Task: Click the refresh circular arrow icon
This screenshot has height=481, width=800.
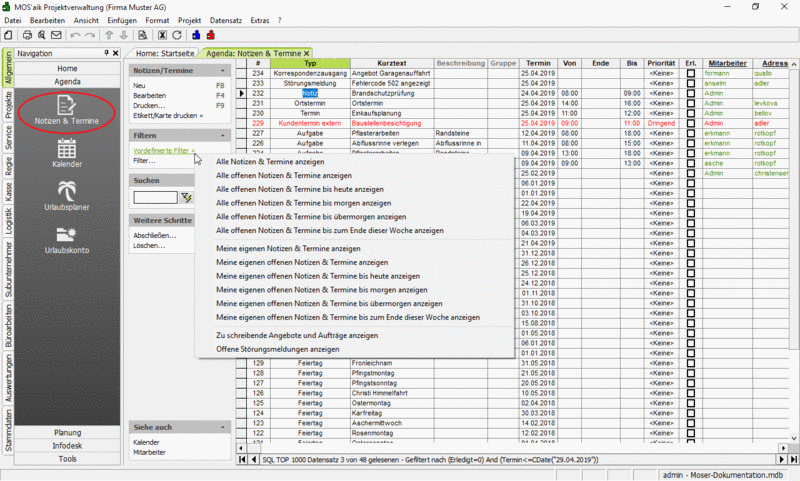Action: (177, 35)
